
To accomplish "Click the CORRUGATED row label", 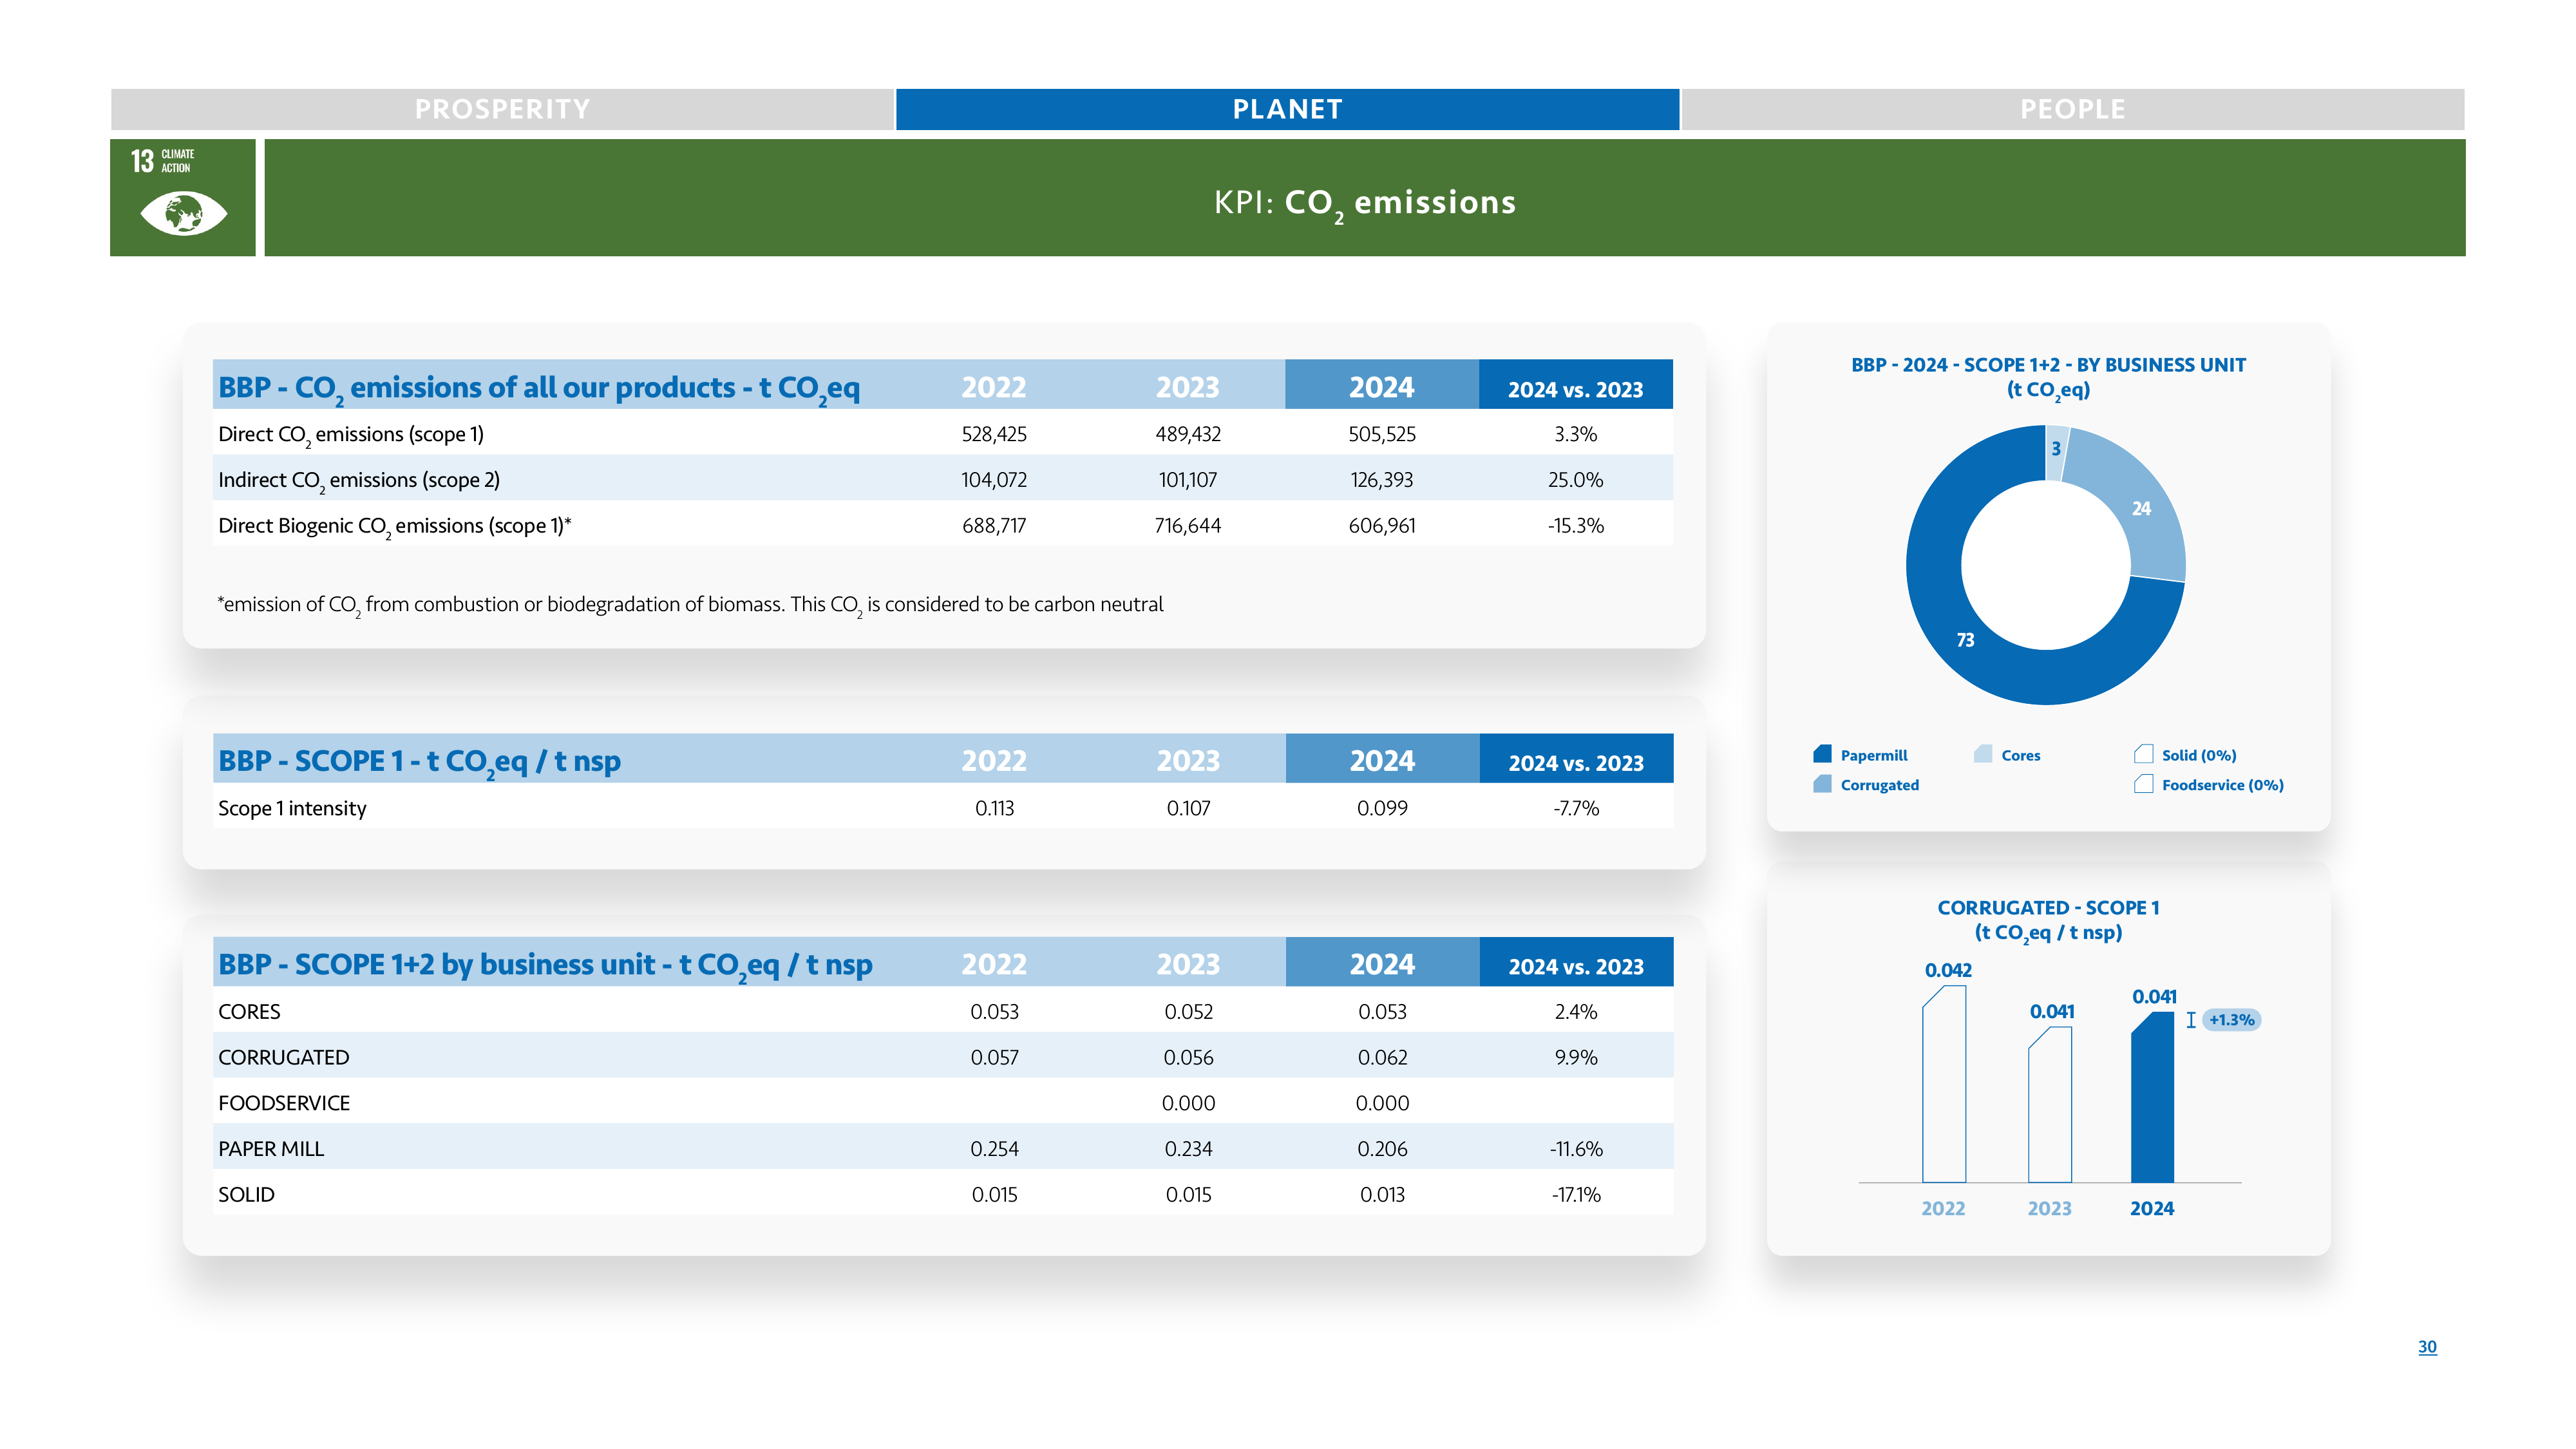I will coord(284,1058).
